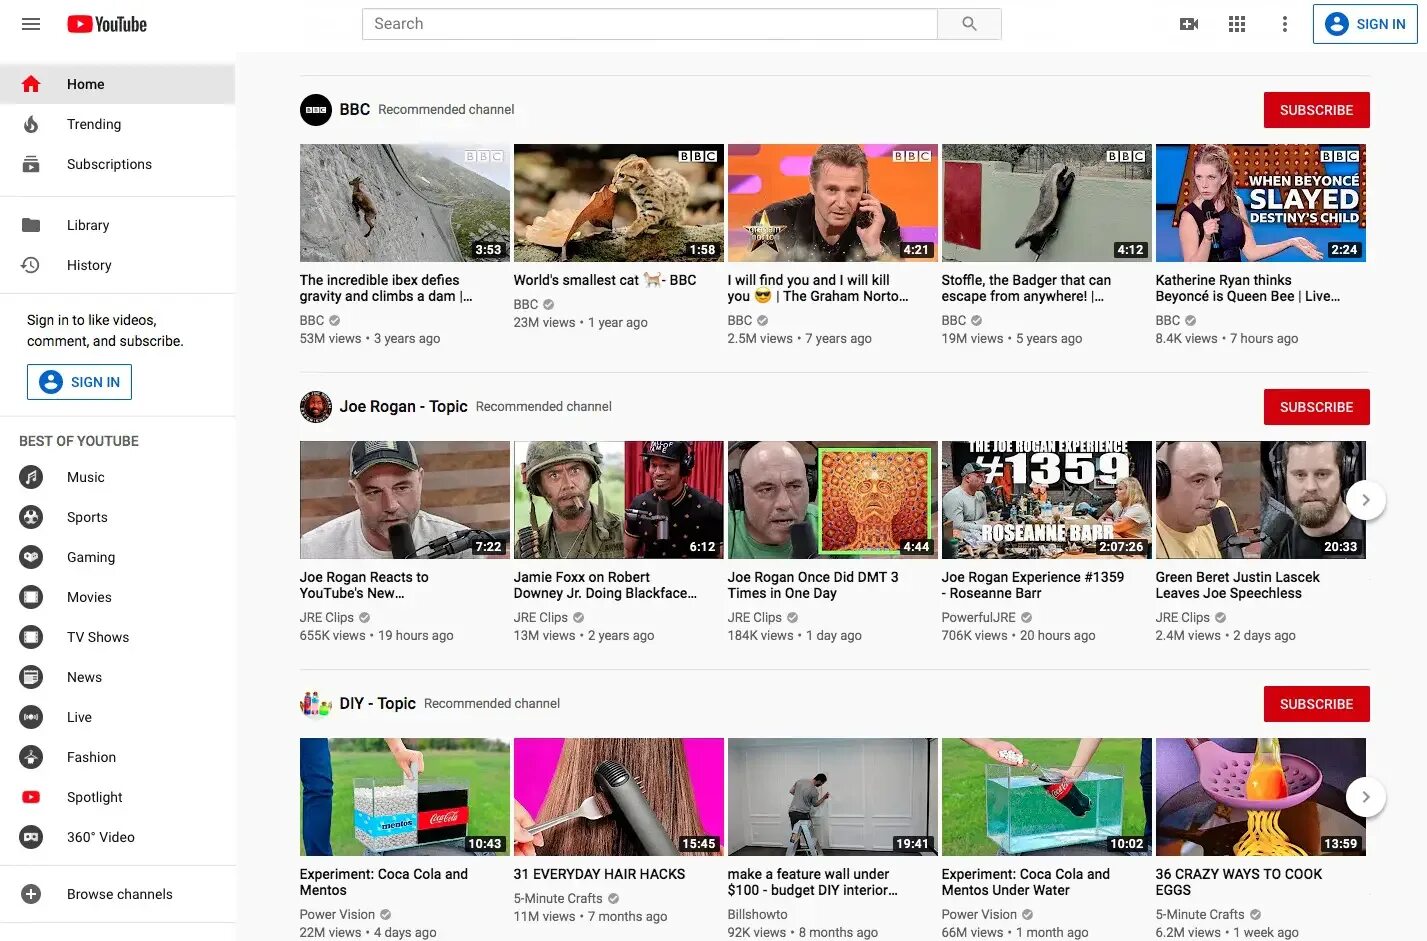The height and width of the screenshot is (941, 1427).
Task: Open 5-Minute Crafts link under hair hacks
Action: coord(558,899)
